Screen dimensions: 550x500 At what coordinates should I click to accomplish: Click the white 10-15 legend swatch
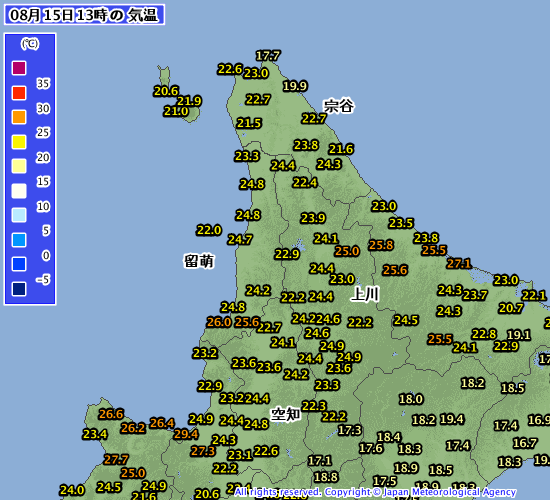click(19, 191)
